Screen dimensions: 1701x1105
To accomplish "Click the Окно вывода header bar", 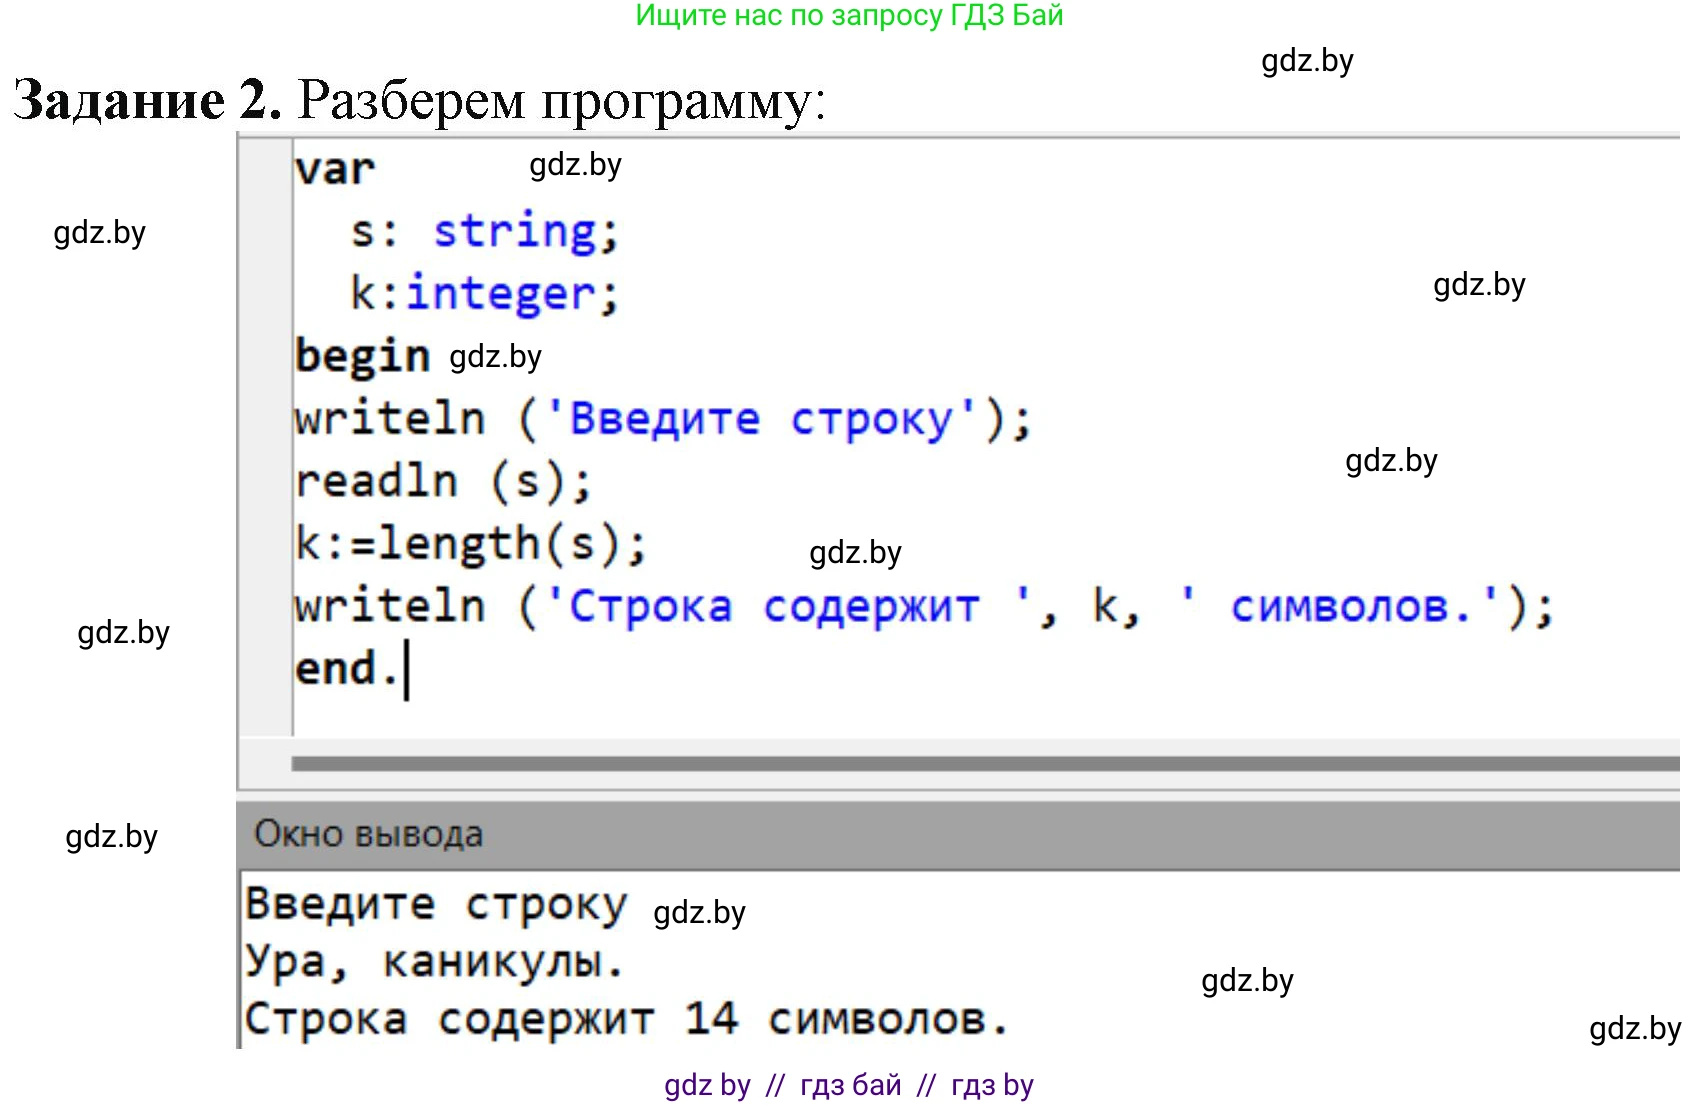I will 370,833.
